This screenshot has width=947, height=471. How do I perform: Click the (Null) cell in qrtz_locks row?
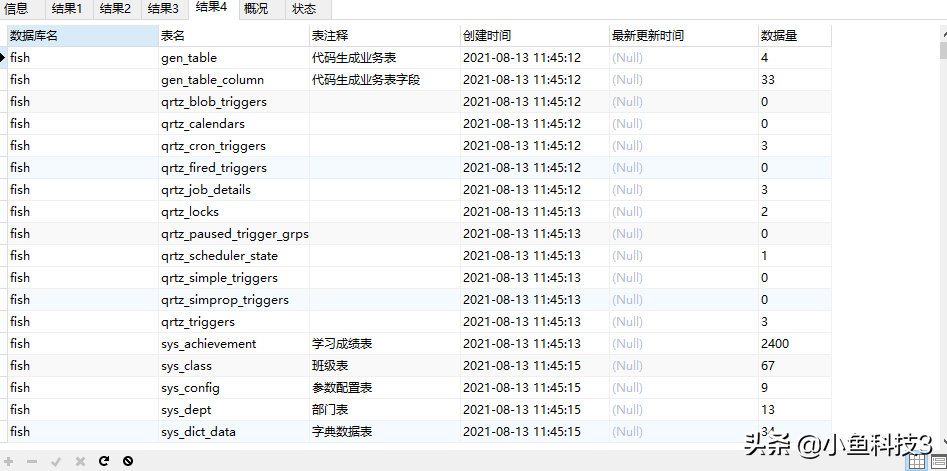click(684, 211)
